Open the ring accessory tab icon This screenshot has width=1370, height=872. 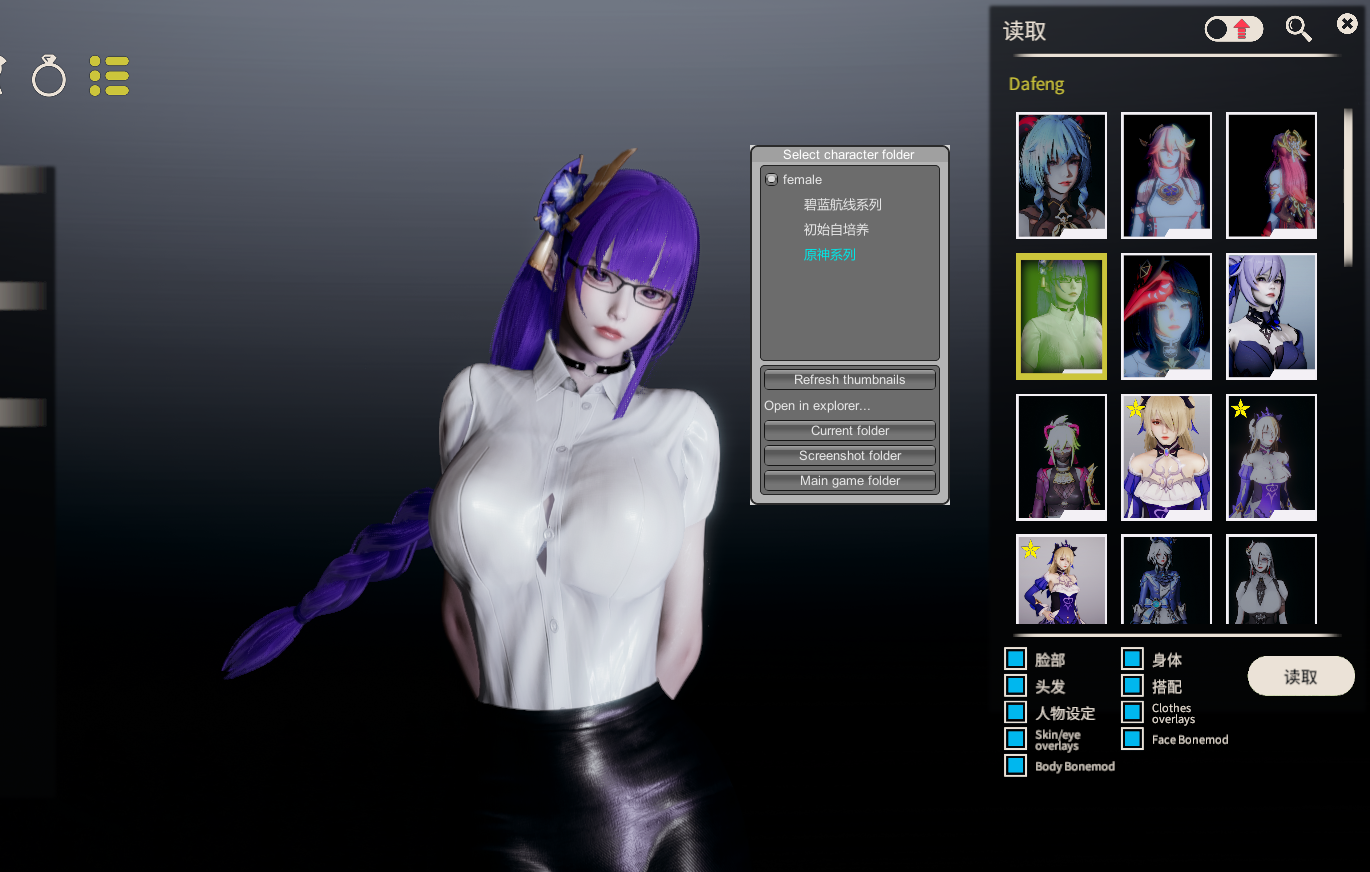click(x=48, y=76)
